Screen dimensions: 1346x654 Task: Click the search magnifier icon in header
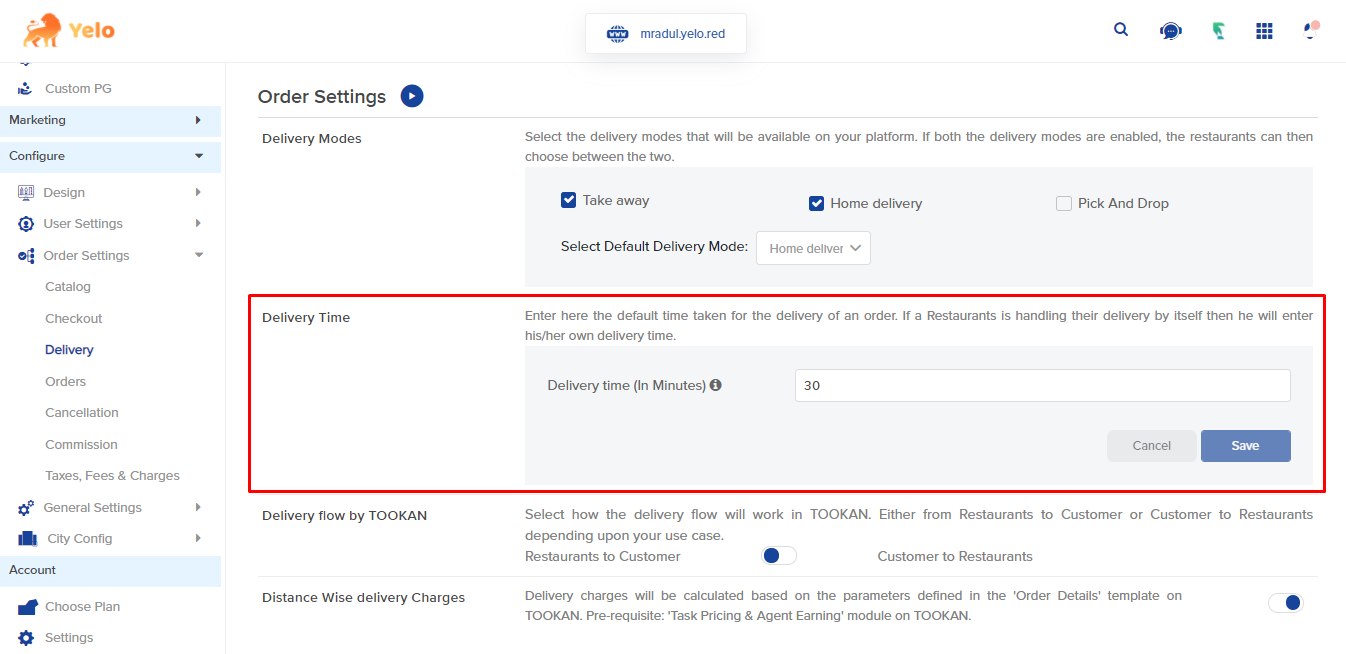[1121, 30]
